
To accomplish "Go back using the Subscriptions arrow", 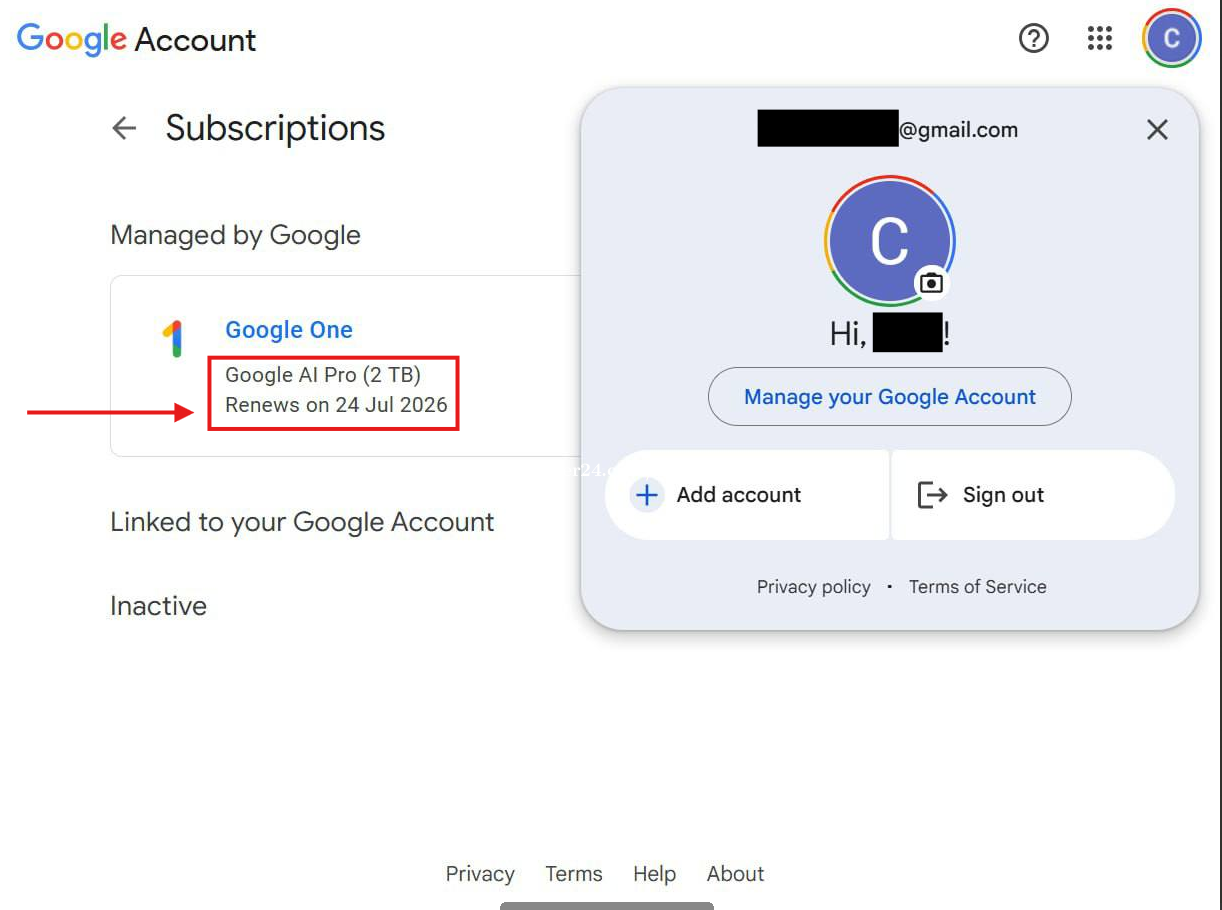I will pyautogui.click(x=124, y=128).
